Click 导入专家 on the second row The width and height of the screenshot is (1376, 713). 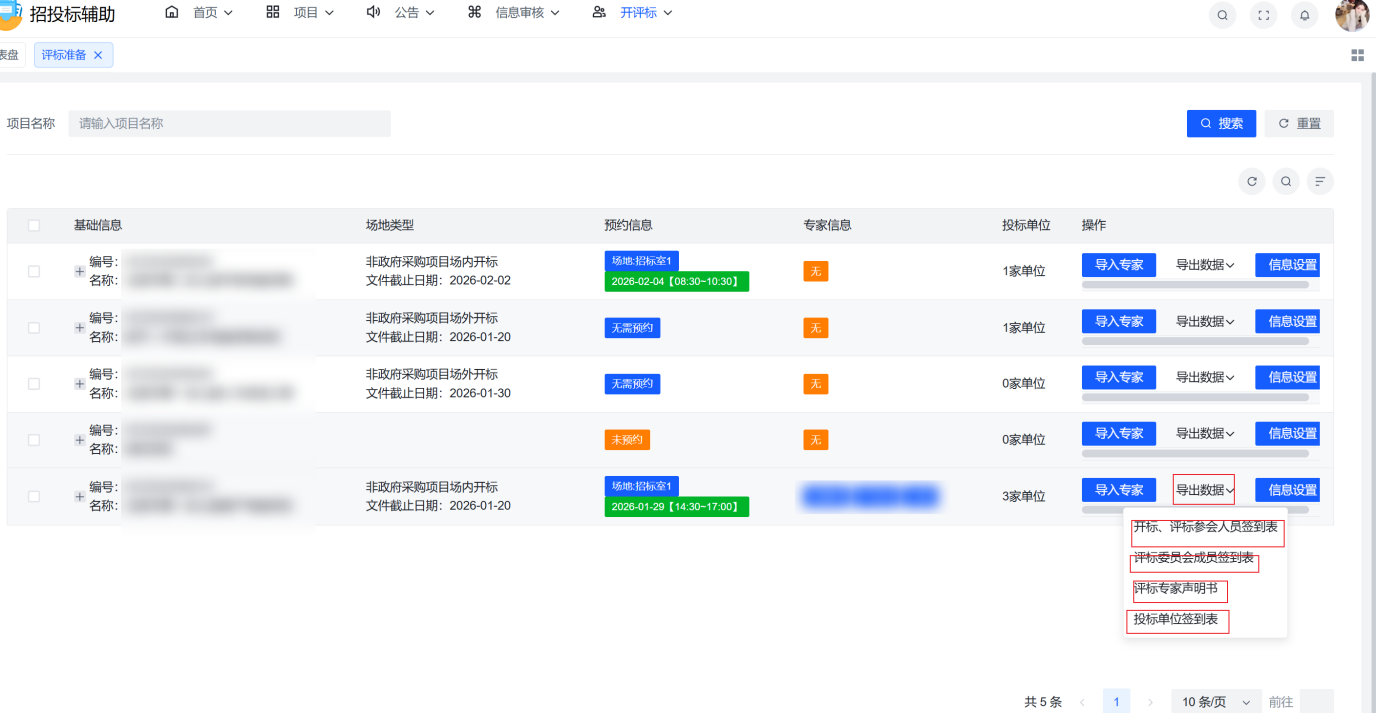pos(1118,321)
